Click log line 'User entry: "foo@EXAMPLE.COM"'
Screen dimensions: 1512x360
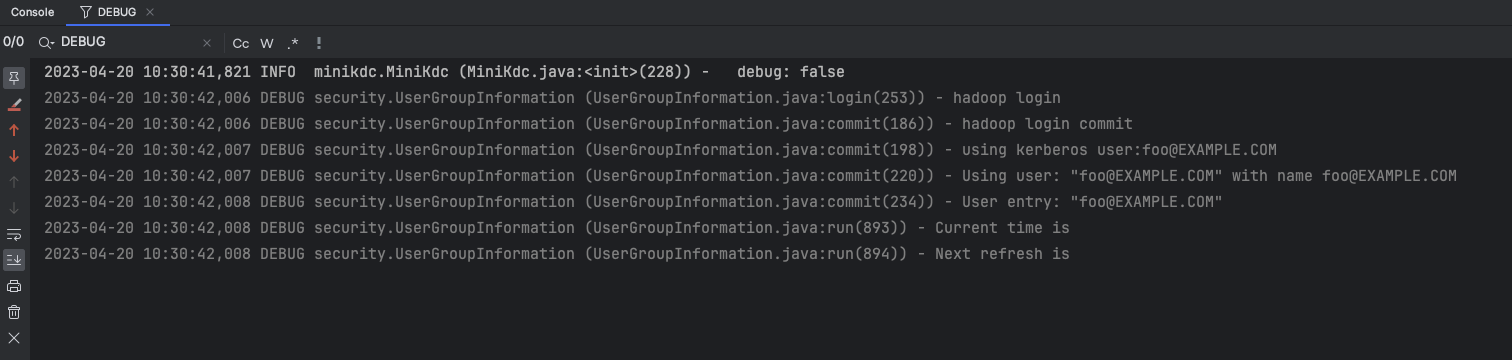pos(633,202)
